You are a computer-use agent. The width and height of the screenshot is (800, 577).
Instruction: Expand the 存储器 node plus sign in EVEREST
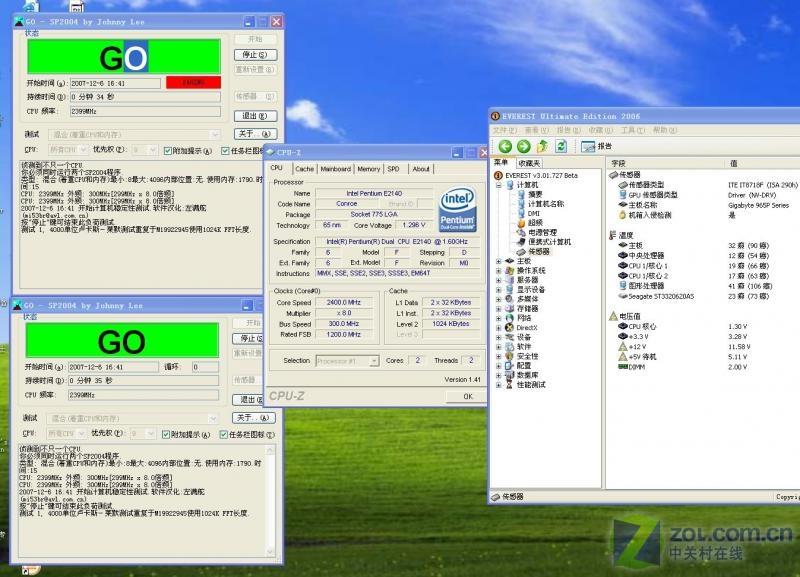pos(499,309)
